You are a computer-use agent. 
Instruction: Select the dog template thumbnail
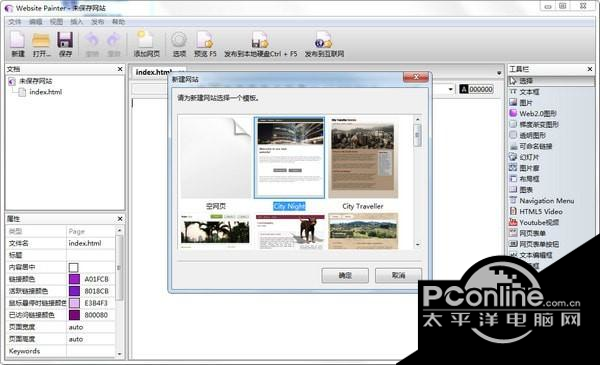[x=290, y=231]
